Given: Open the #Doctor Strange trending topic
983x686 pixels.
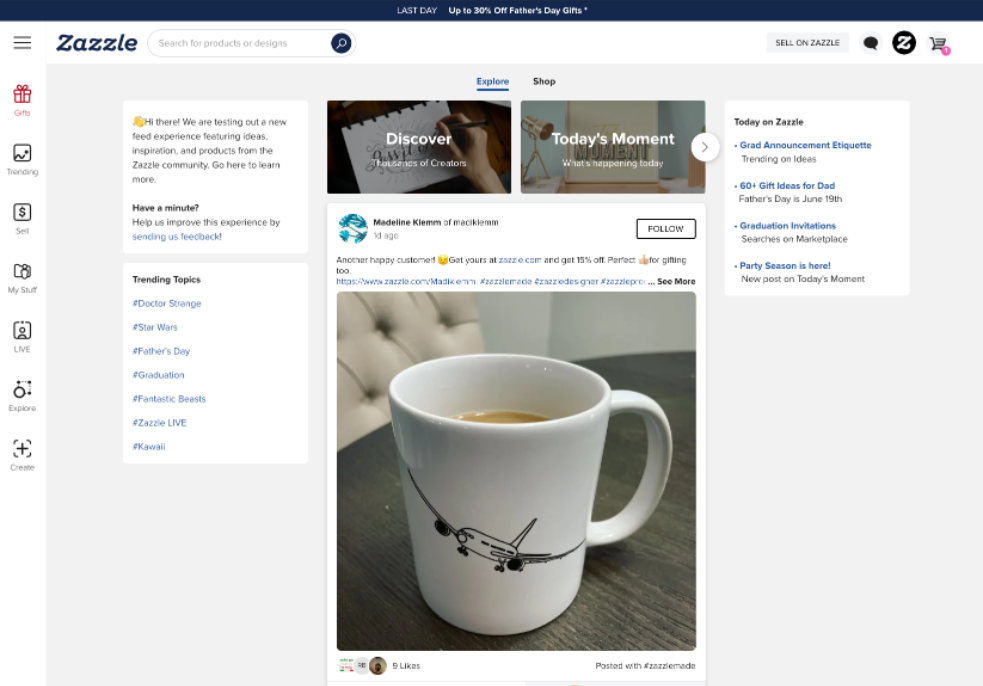Looking at the screenshot, I should coord(167,303).
